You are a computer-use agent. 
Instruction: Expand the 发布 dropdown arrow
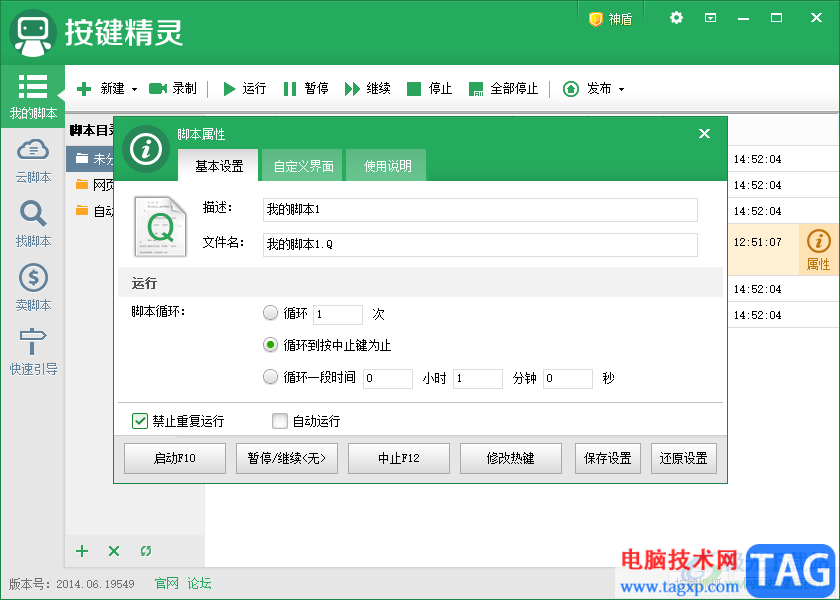[x=621, y=89]
